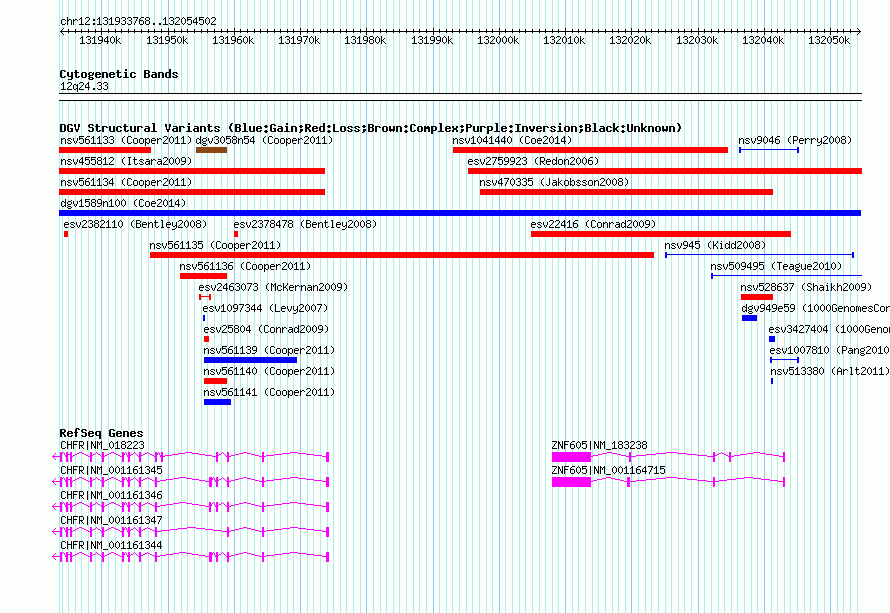
Task: Open the nsv561134 (Cooper2011) variant label
Action: (126, 182)
